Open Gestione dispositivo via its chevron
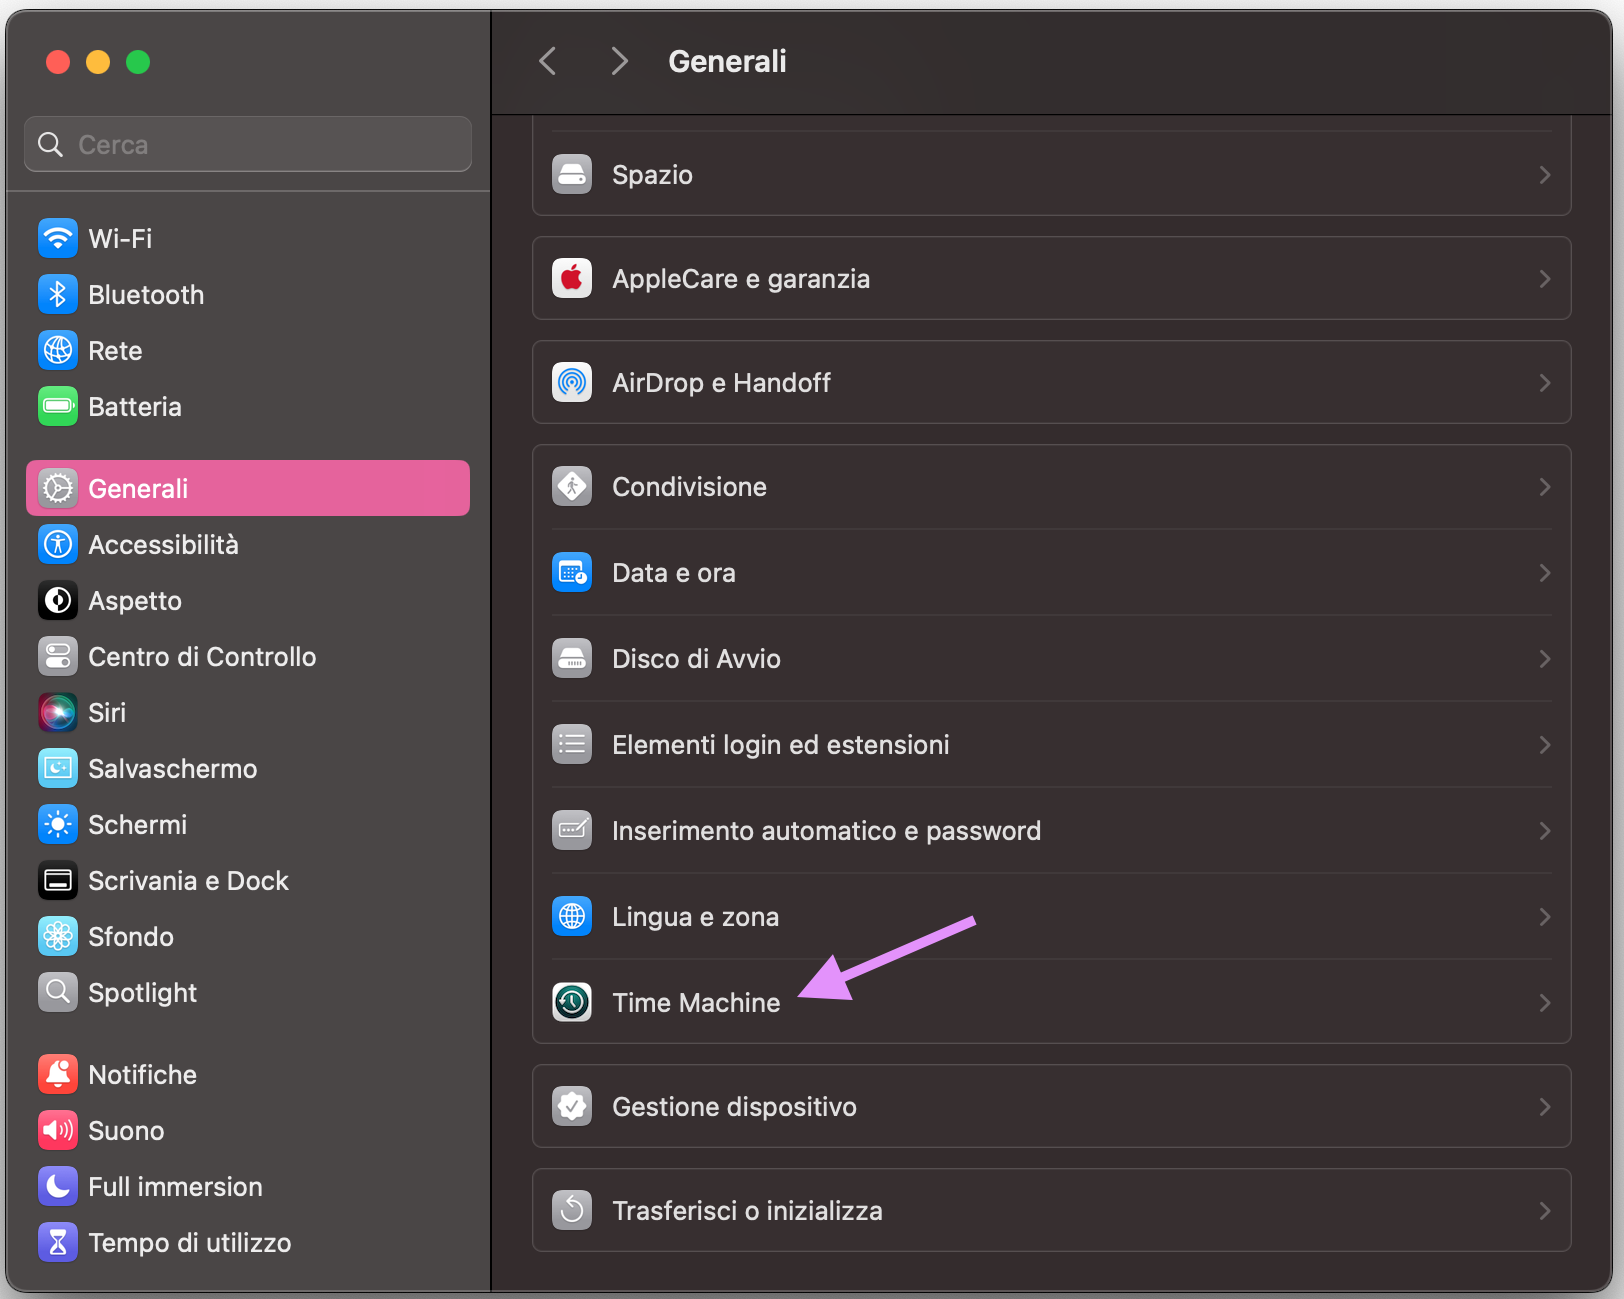 click(x=1544, y=1107)
